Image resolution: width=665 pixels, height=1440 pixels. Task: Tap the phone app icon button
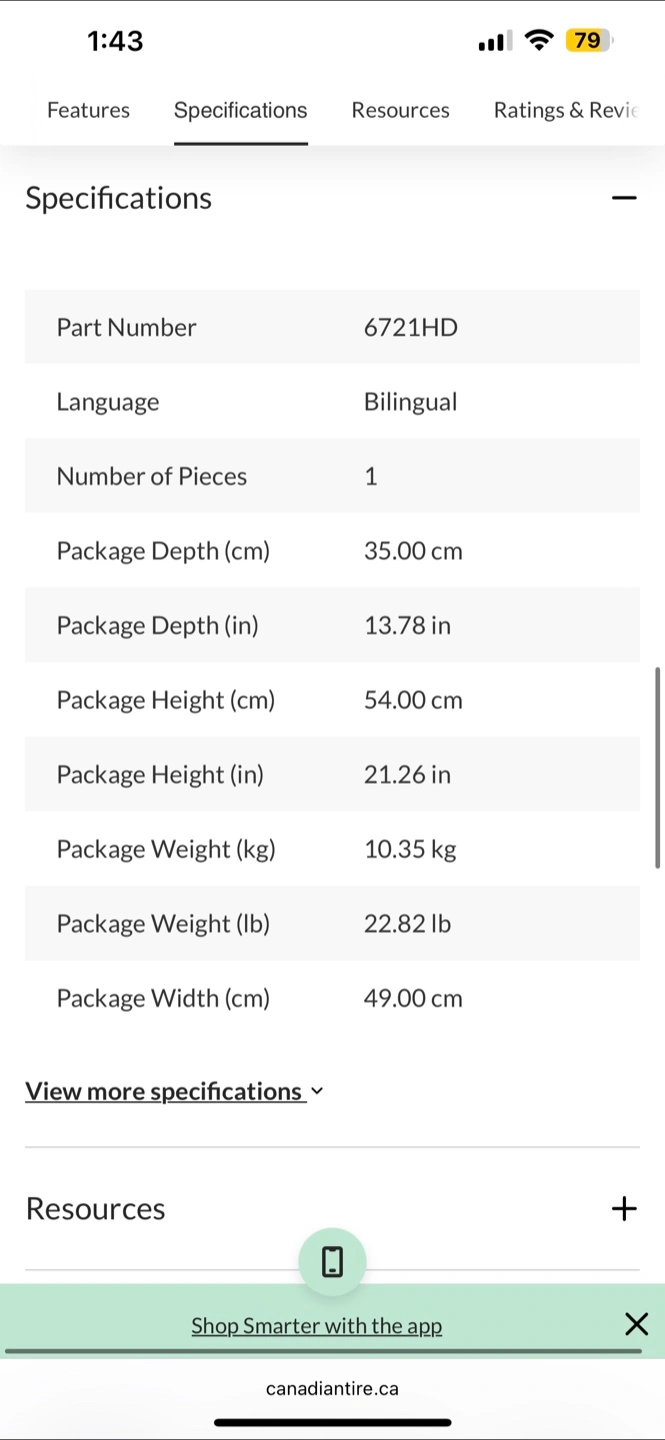tap(332, 1262)
